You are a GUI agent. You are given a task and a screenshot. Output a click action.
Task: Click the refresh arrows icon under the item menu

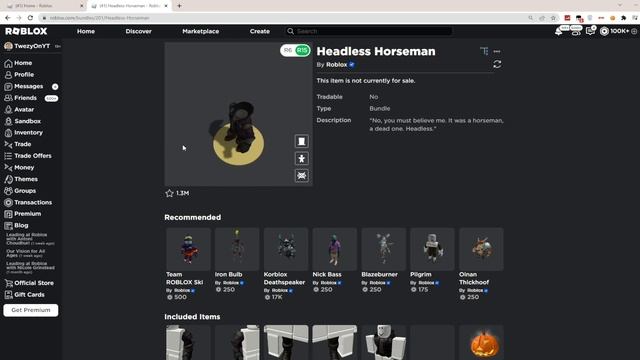coord(497,64)
